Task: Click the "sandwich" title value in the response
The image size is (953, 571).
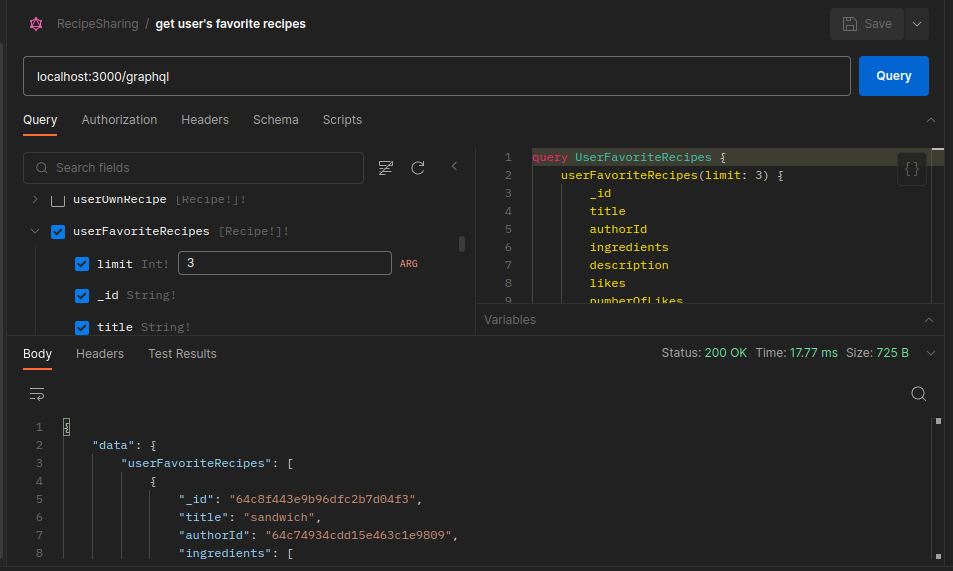Action: (x=279, y=517)
